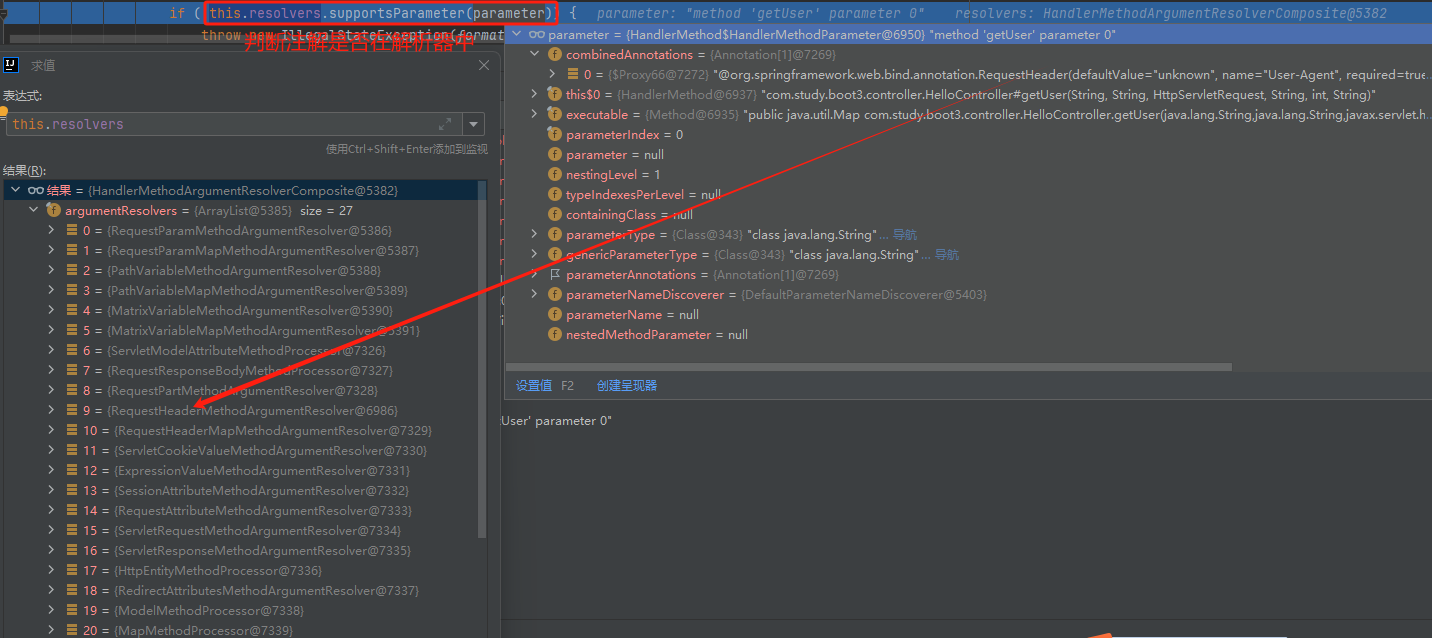Image resolution: width=1432 pixels, height=638 pixels.
Task: Select the 'parameter = null' field row
Action: [968, 154]
